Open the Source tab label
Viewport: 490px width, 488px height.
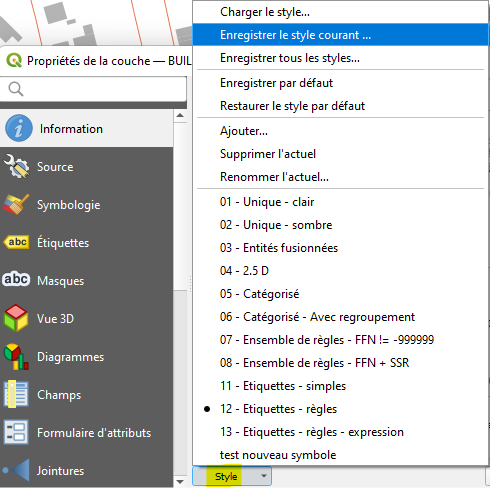55,167
